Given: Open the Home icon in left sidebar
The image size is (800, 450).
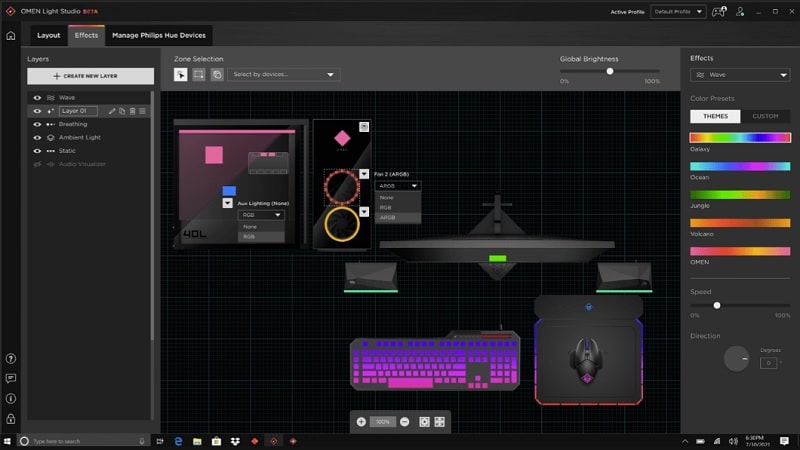Looking at the screenshot, I should point(11,36).
